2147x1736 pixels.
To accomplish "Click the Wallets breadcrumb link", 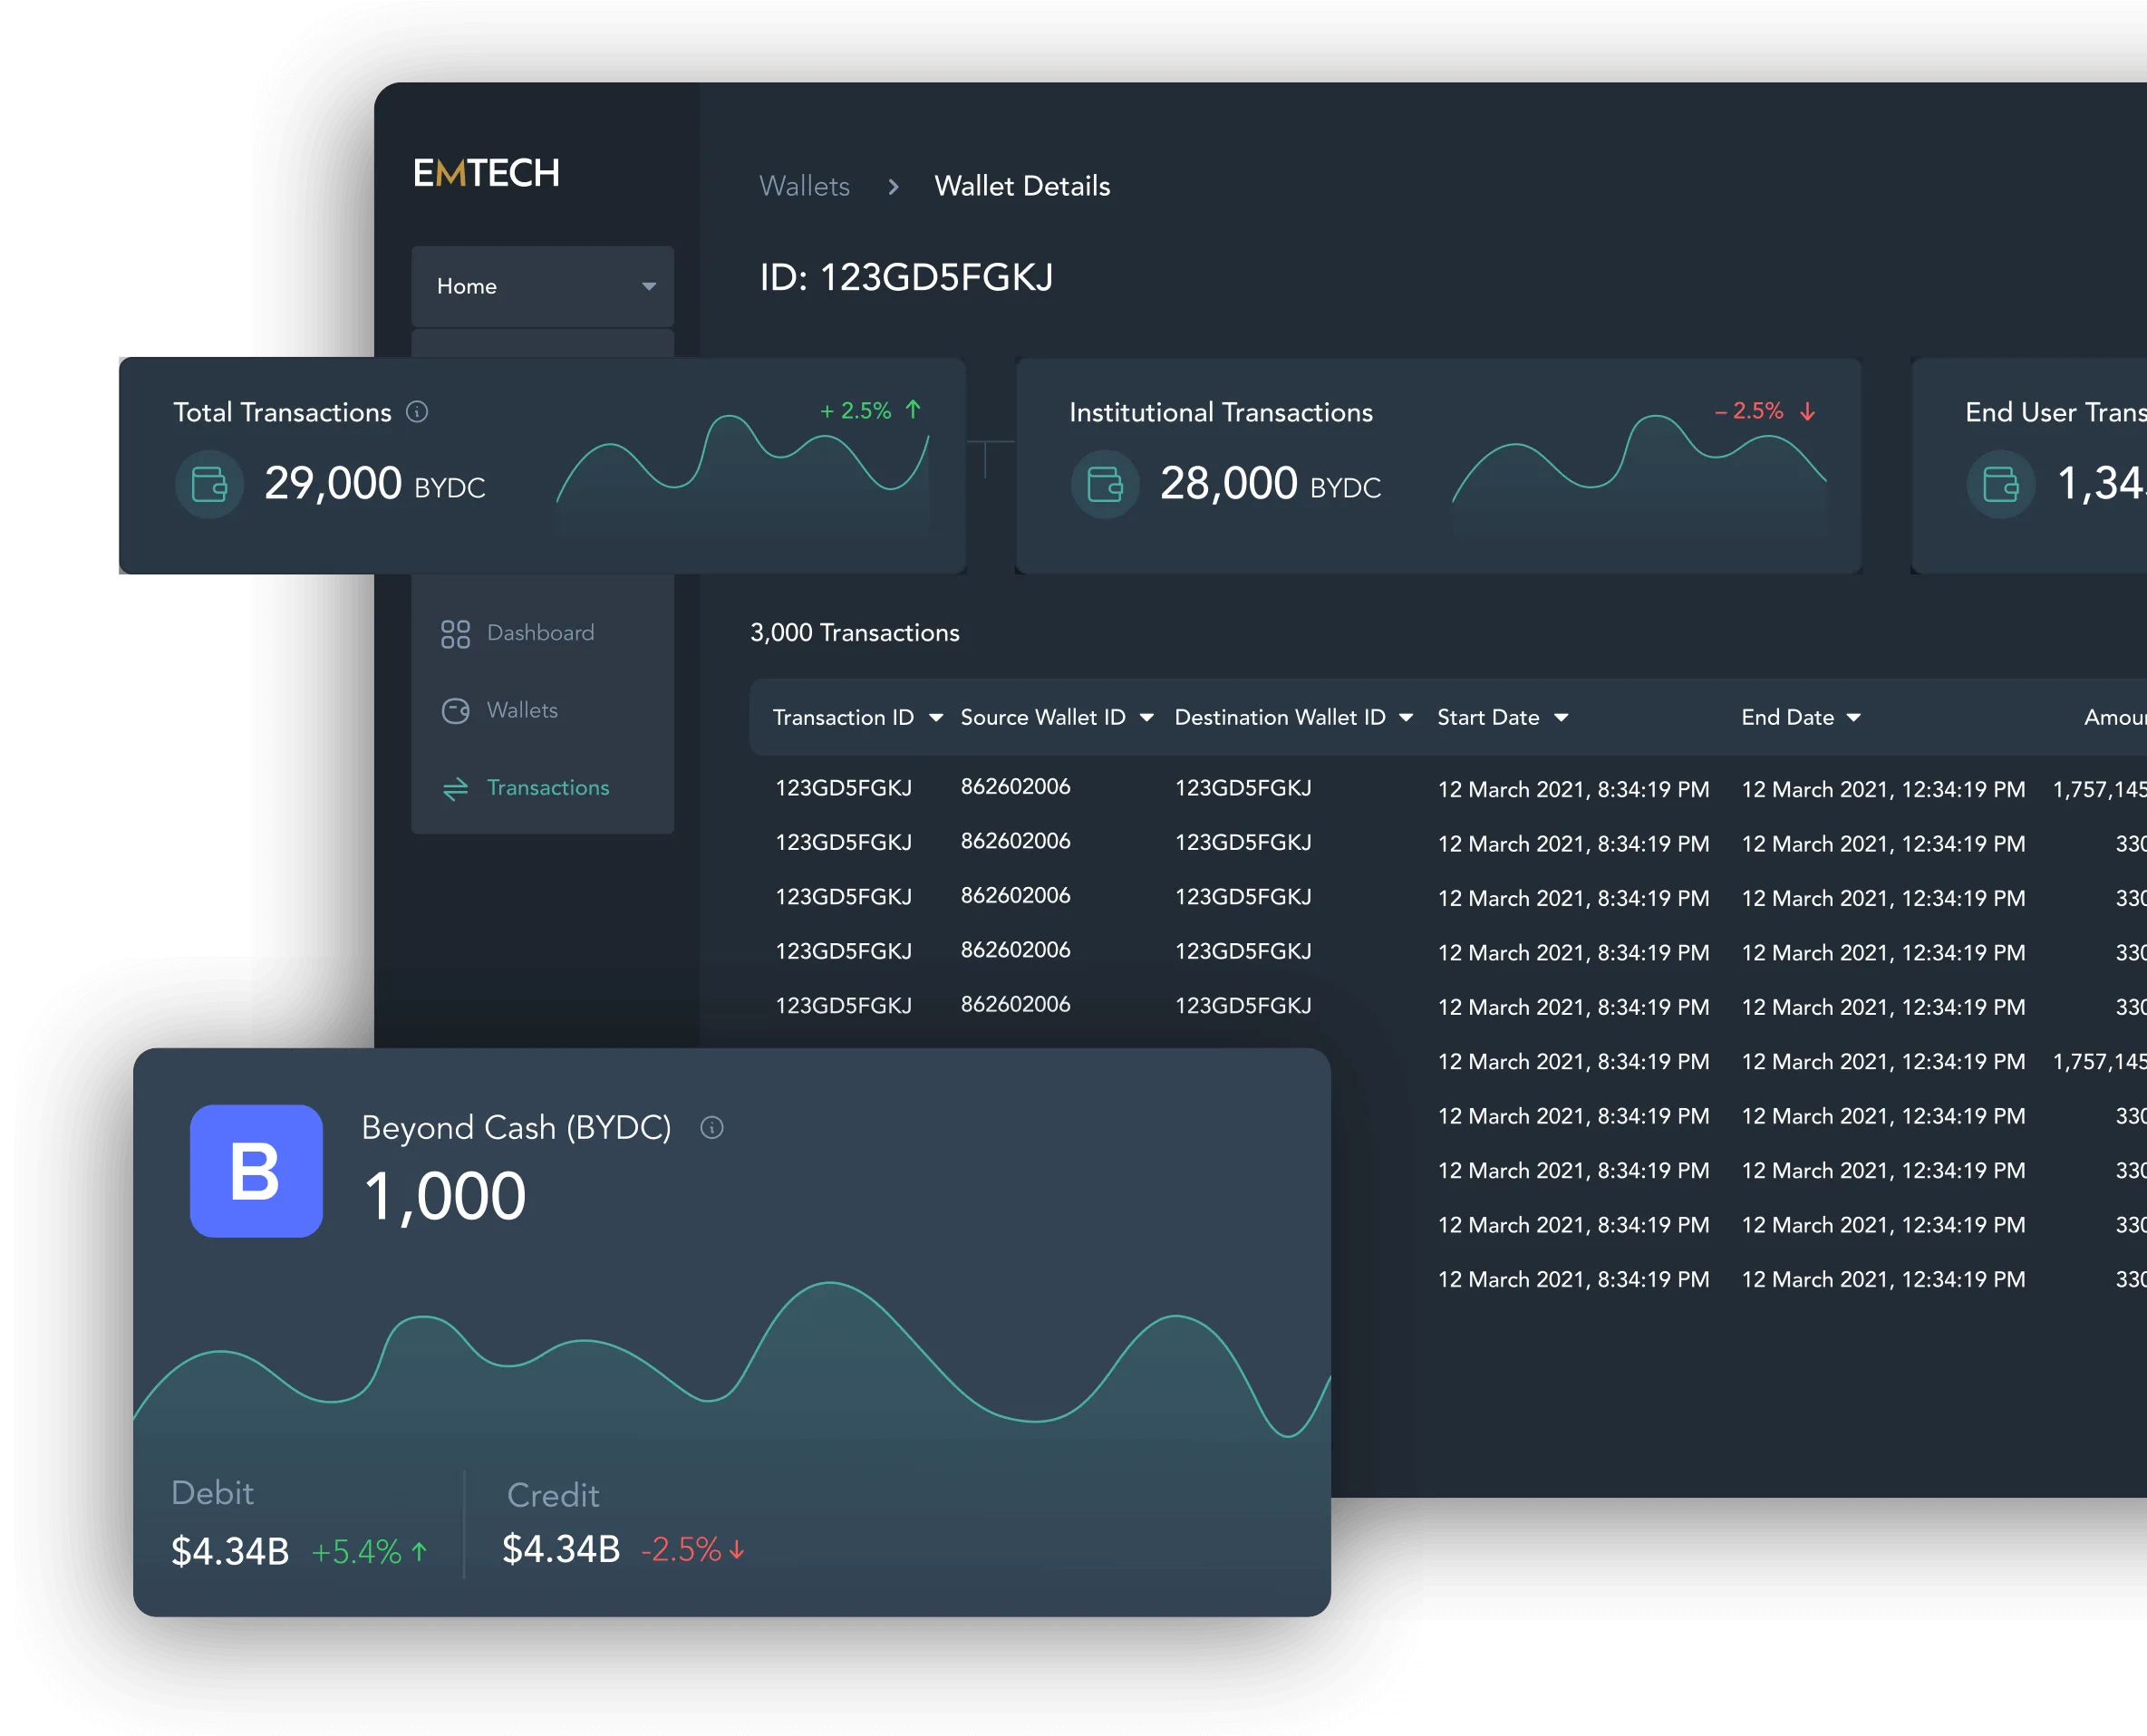I will (x=804, y=186).
